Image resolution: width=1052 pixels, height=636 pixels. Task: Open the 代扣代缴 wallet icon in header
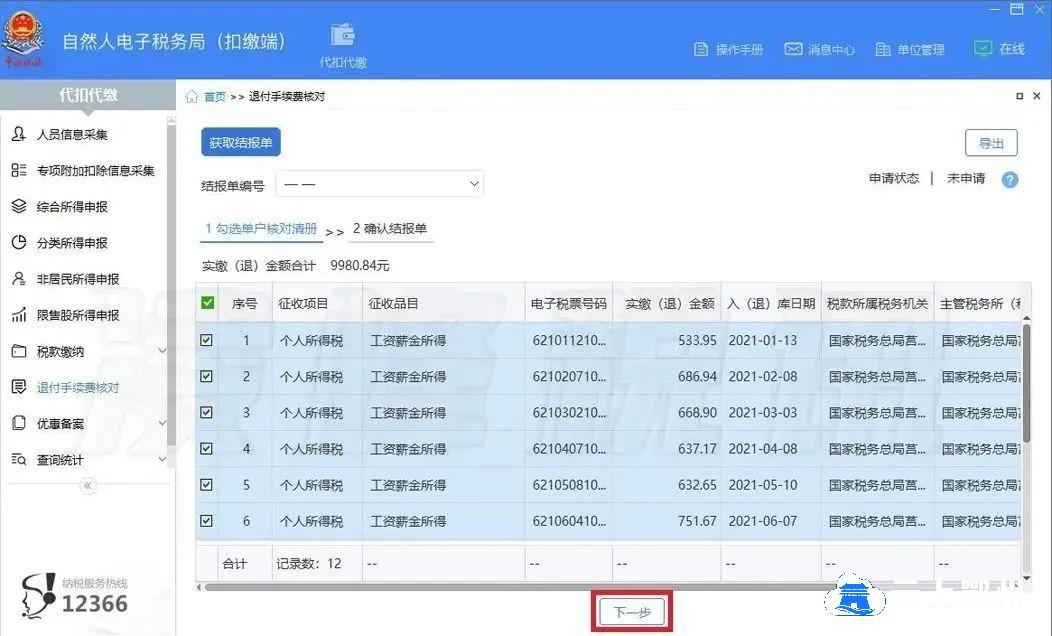pyautogui.click(x=343, y=34)
